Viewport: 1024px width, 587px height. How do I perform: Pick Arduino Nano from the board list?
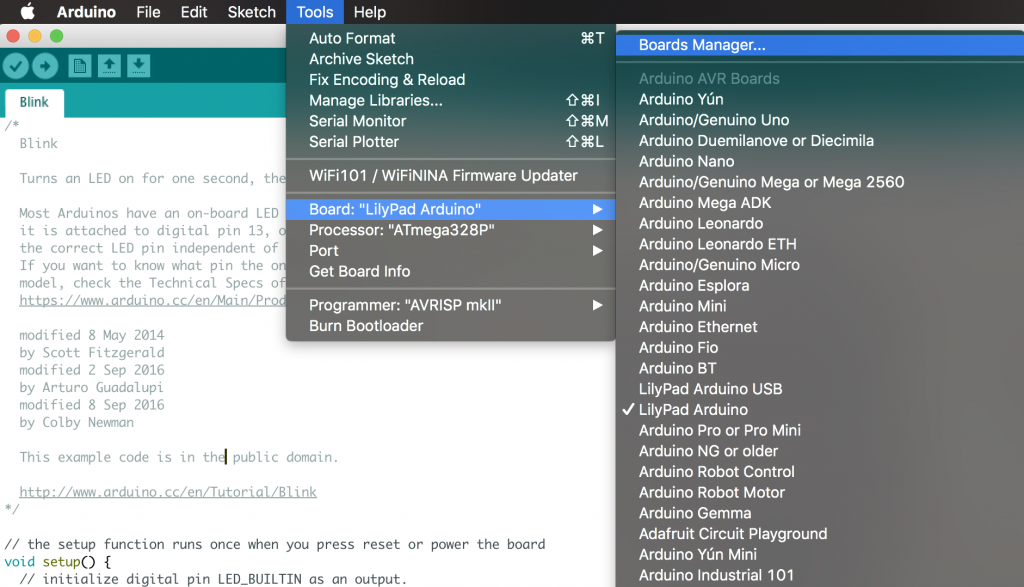coord(686,161)
